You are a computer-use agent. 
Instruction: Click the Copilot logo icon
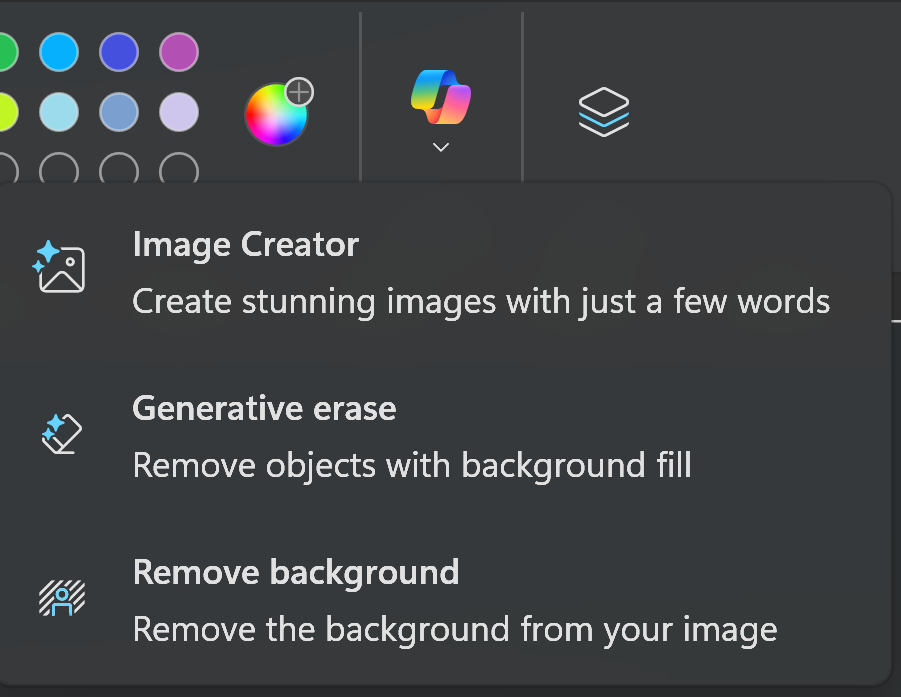pos(441,97)
